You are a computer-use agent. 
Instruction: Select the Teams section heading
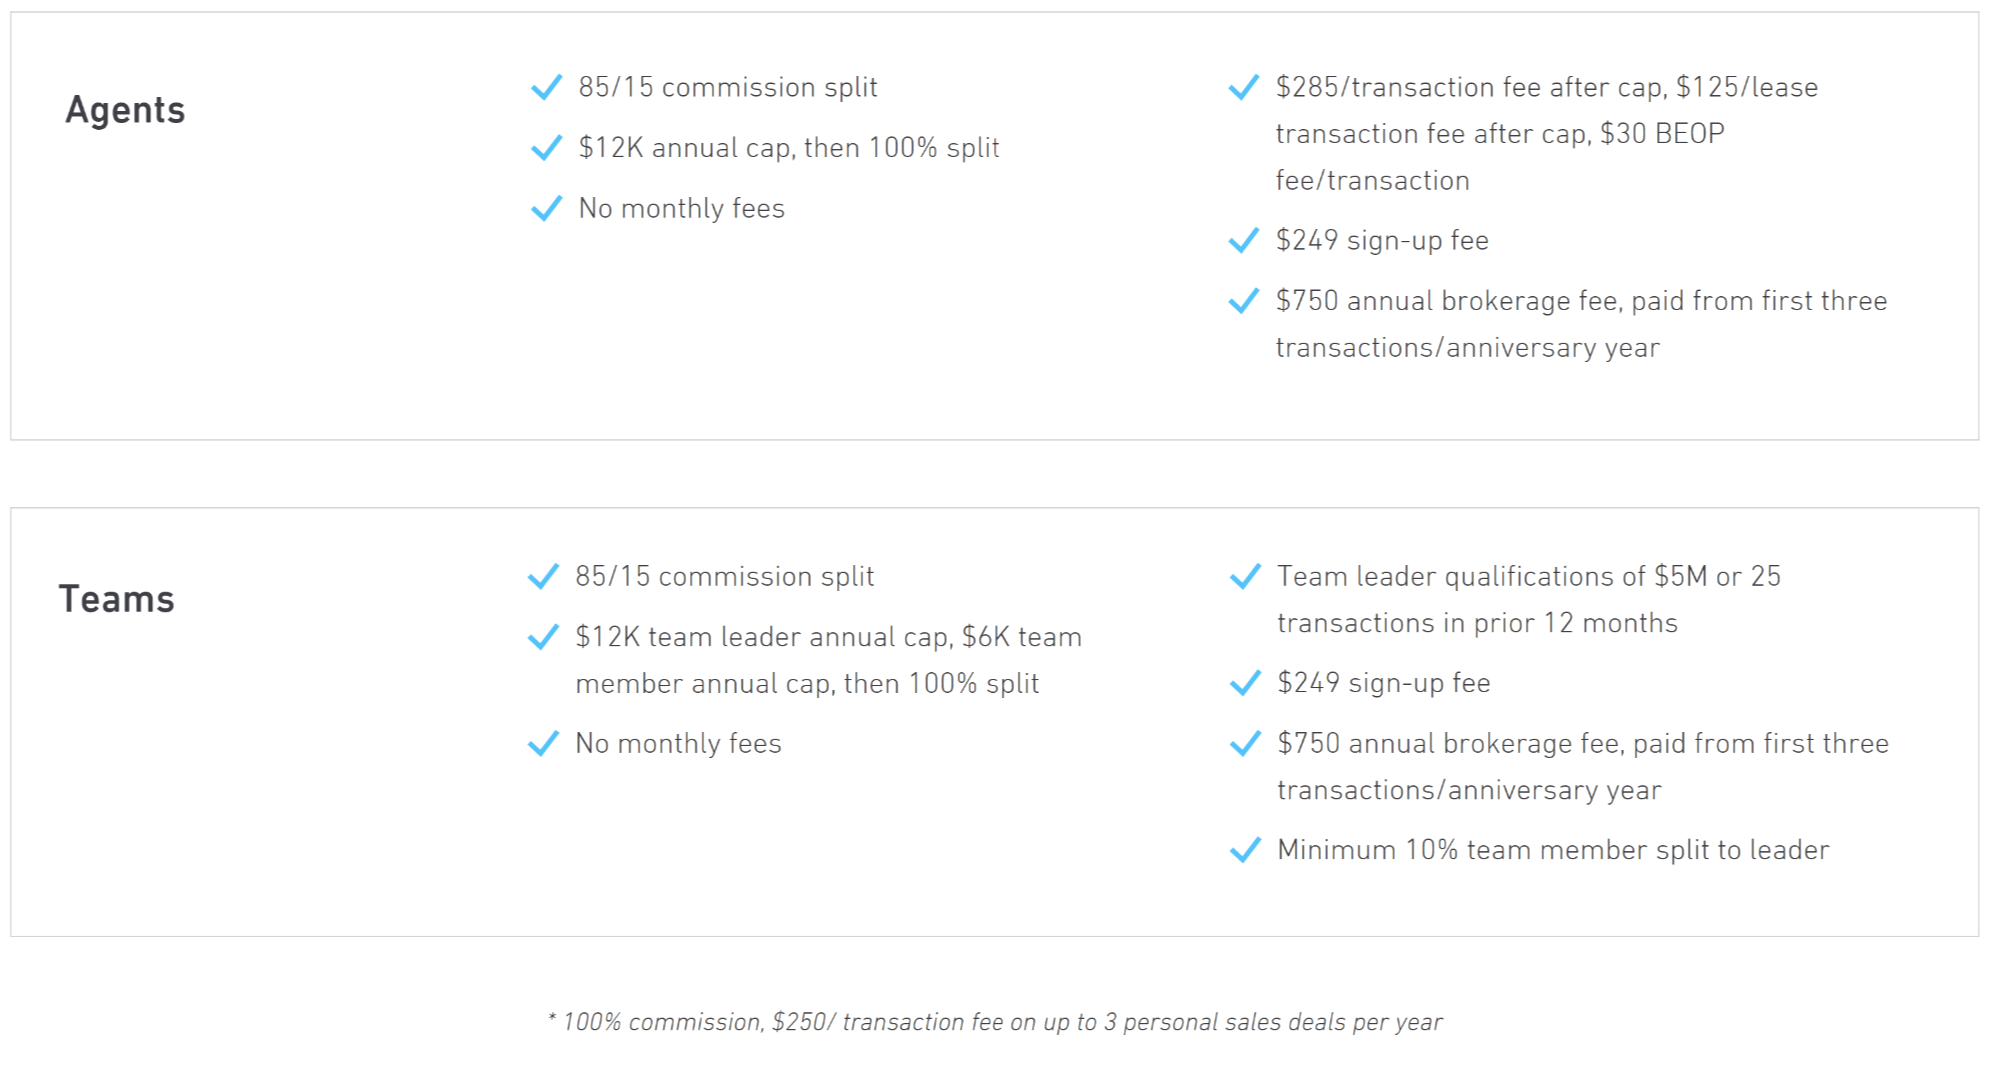tap(117, 599)
